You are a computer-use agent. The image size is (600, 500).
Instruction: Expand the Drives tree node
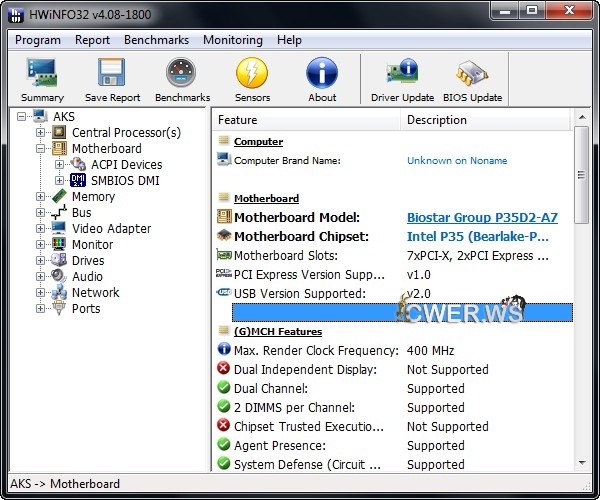click(x=41, y=261)
